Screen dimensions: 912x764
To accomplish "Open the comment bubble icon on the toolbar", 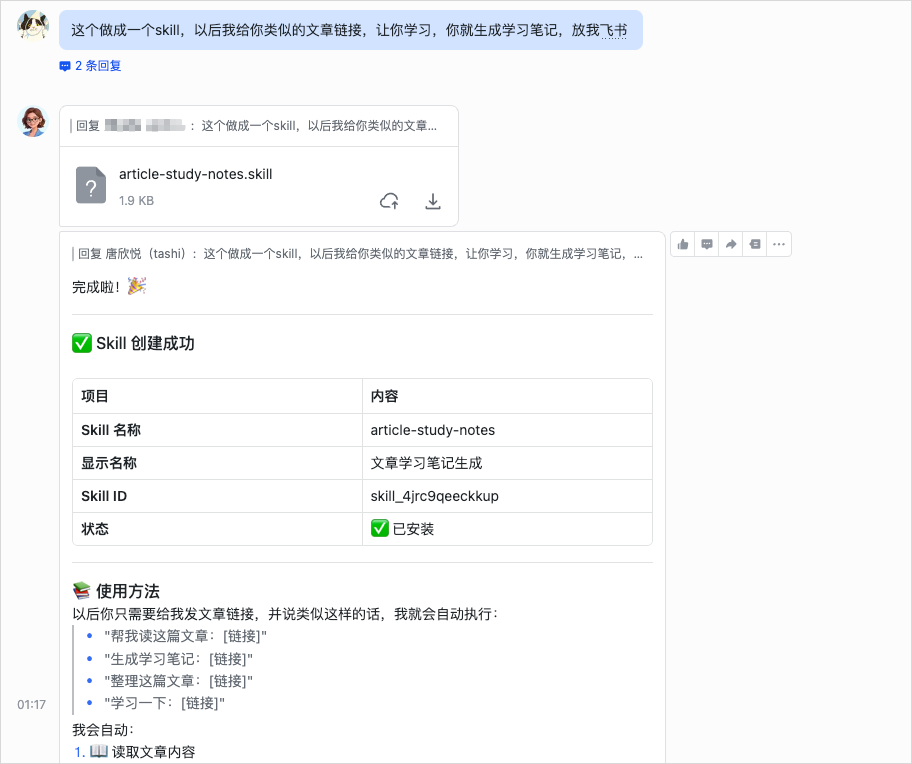I will click(707, 243).
